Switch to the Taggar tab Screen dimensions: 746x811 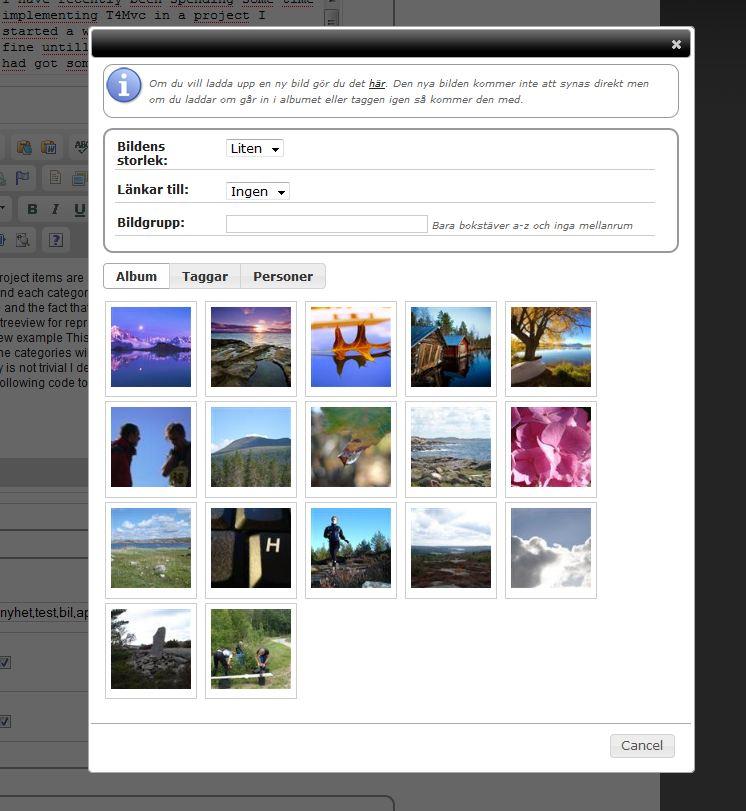coord(205,277)
